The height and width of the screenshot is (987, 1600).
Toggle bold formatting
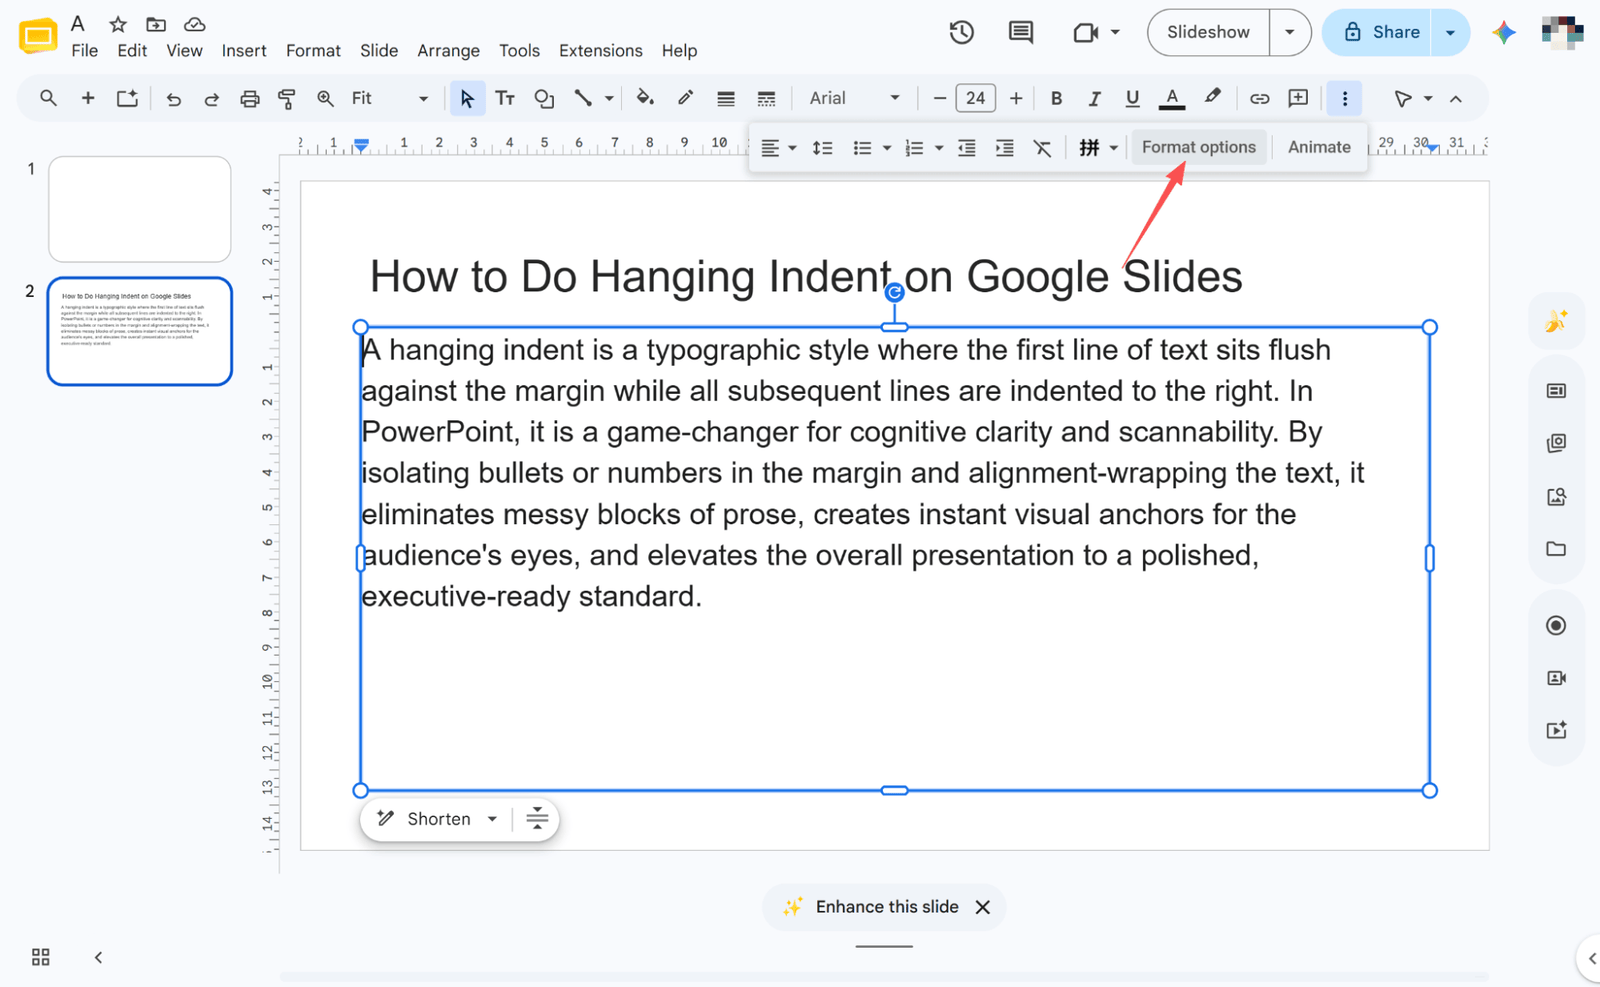(1056, 98)
